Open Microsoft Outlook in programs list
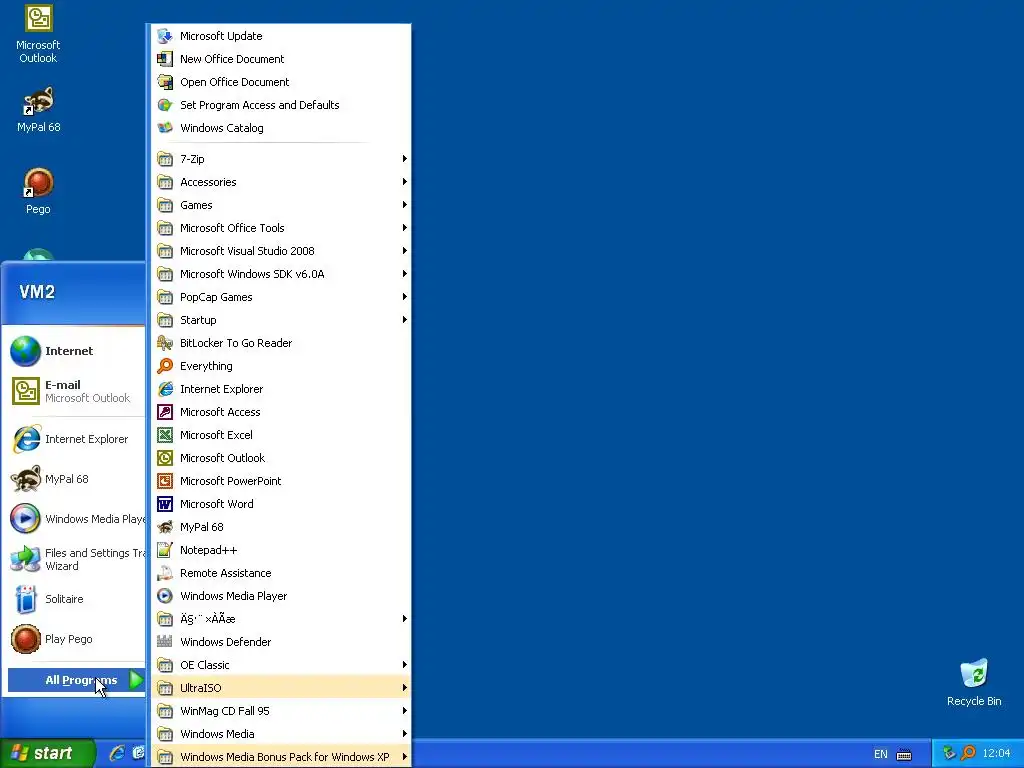1024x768 pixels. click(x=281, y=458)
